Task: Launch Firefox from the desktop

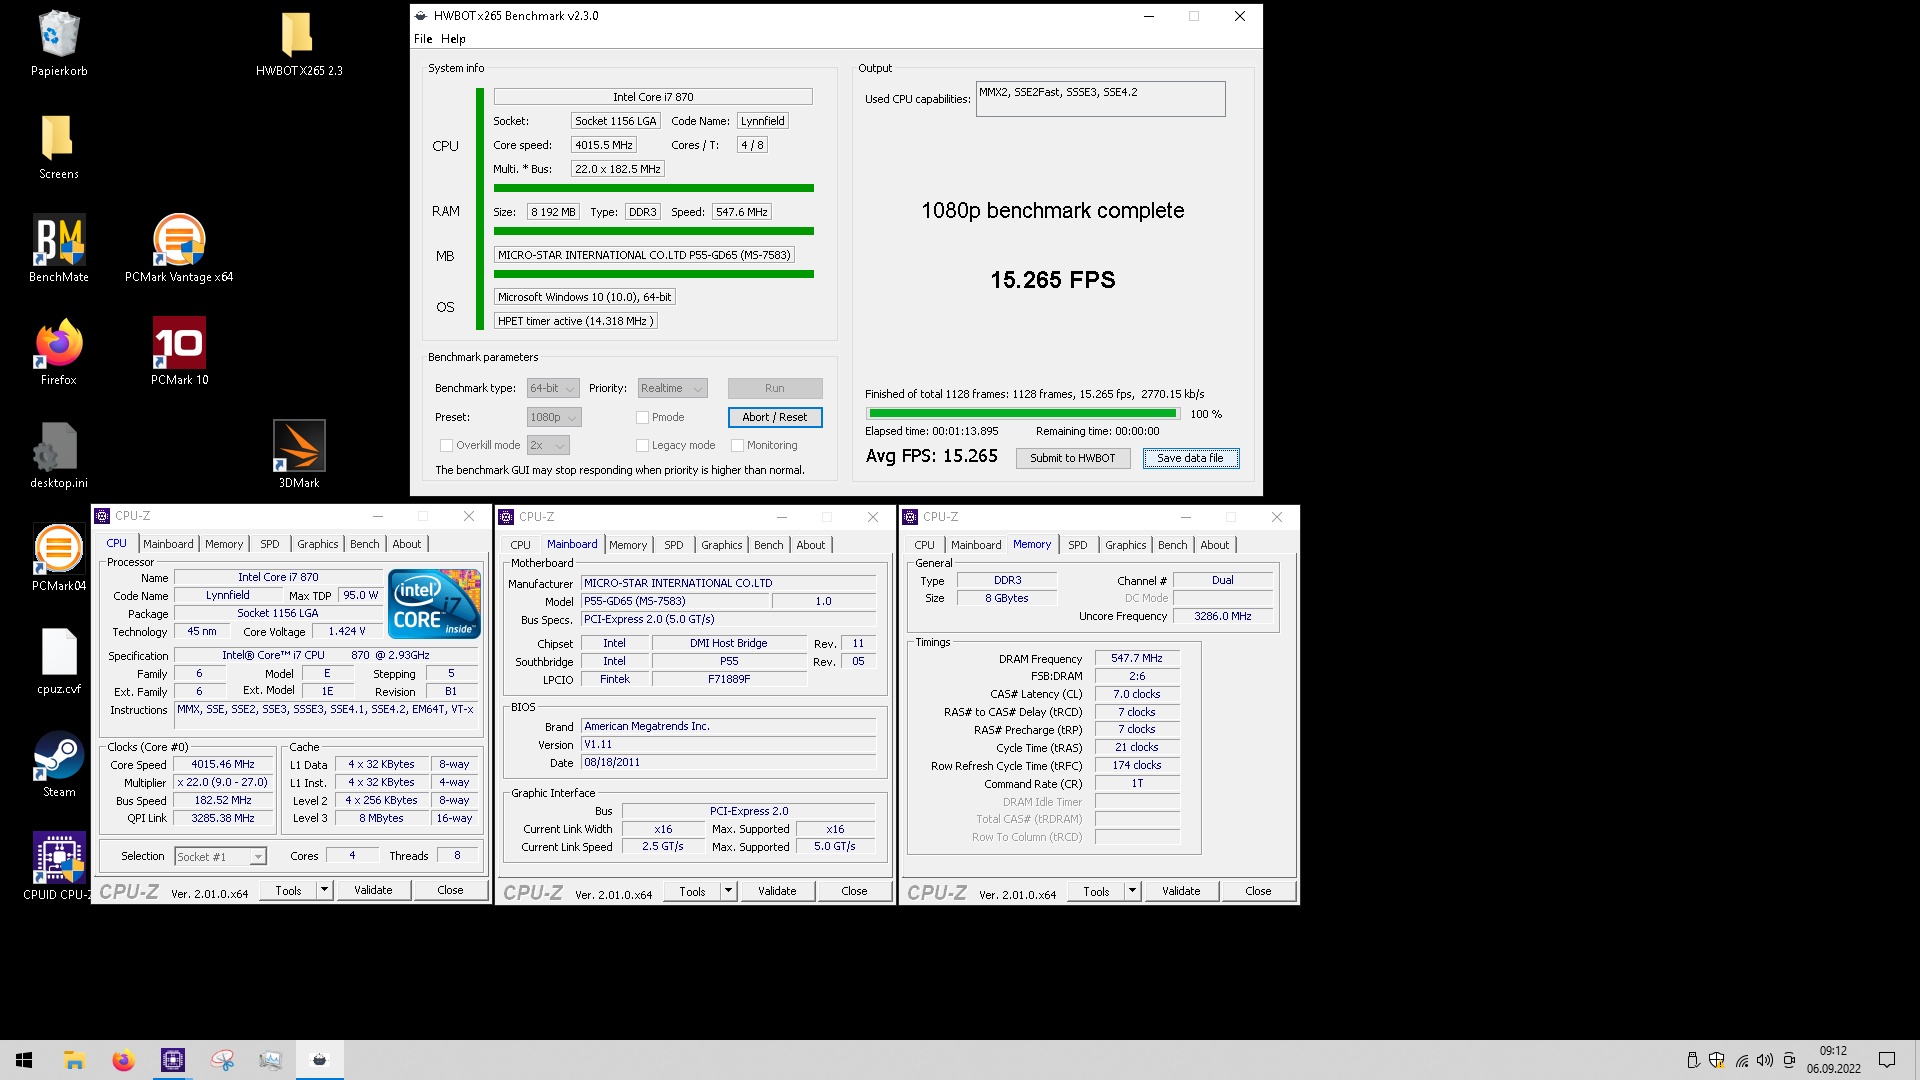Action: tap(58, 352)
